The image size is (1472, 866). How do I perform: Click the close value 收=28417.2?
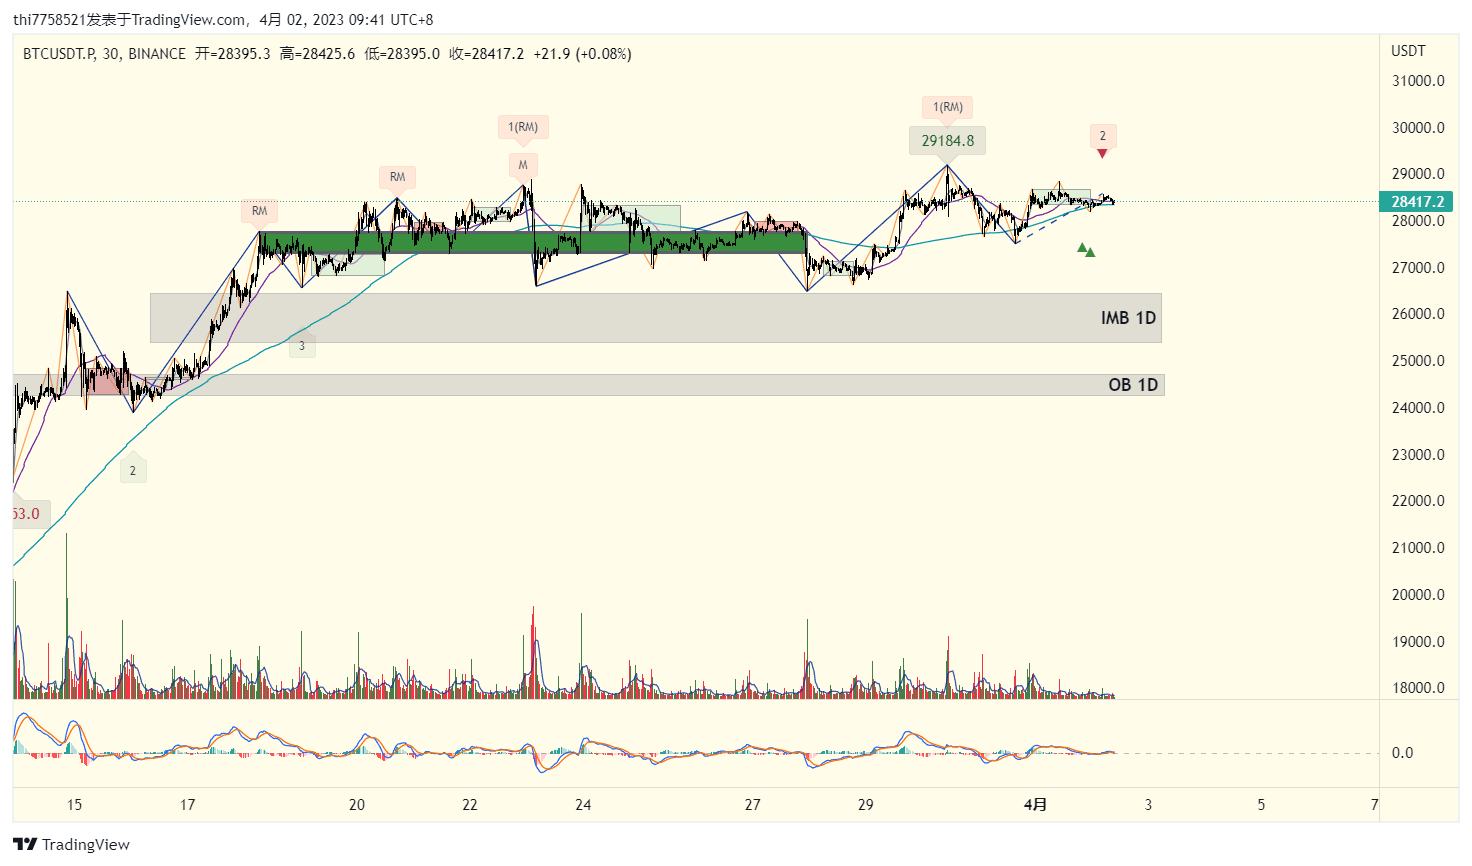486,54
